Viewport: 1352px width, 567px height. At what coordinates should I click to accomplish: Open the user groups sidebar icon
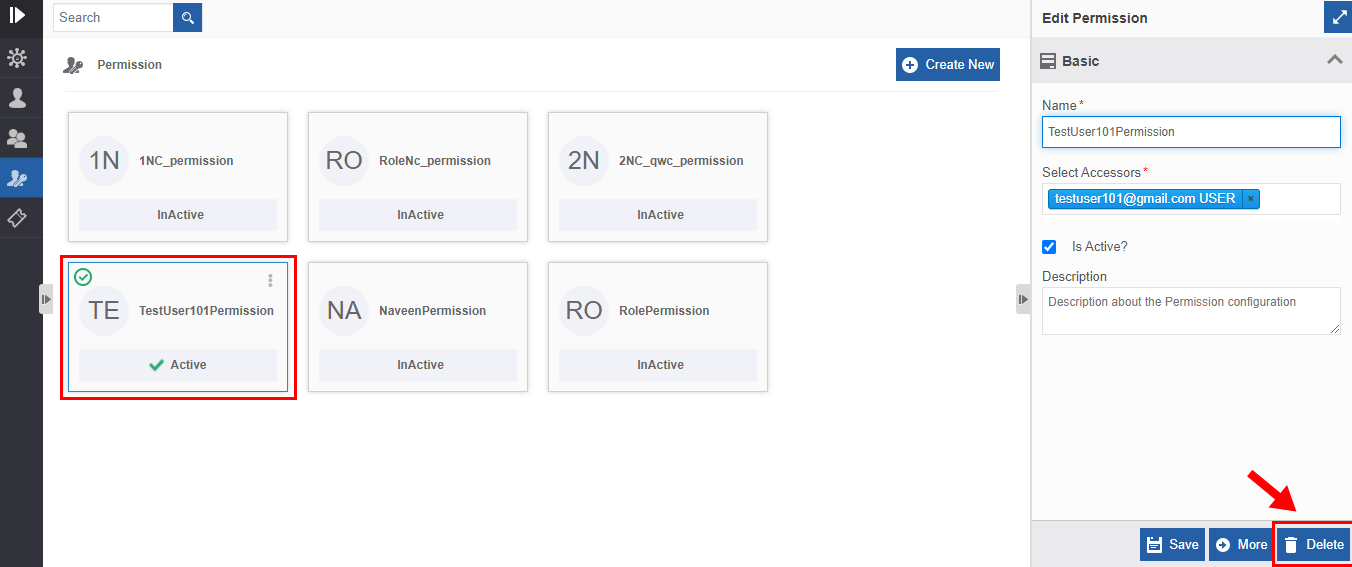click(x=17, y=138)
